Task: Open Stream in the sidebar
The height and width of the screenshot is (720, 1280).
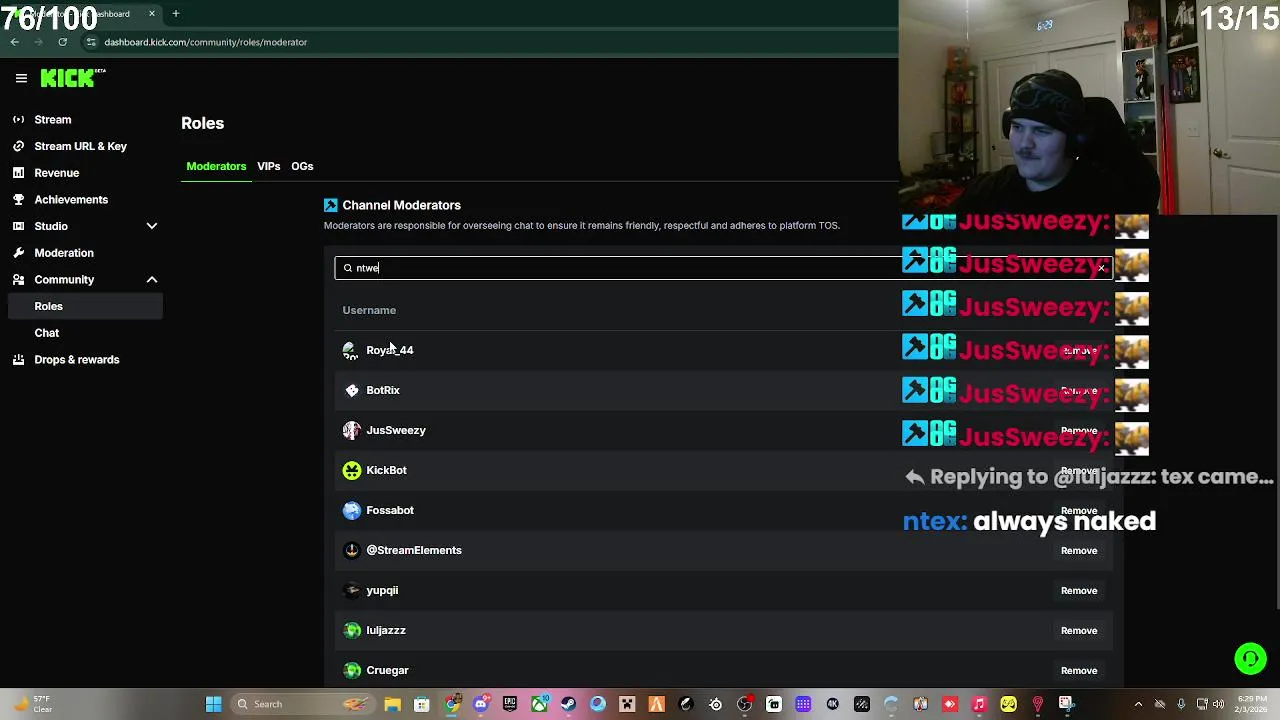Action: tap(53, 120)
